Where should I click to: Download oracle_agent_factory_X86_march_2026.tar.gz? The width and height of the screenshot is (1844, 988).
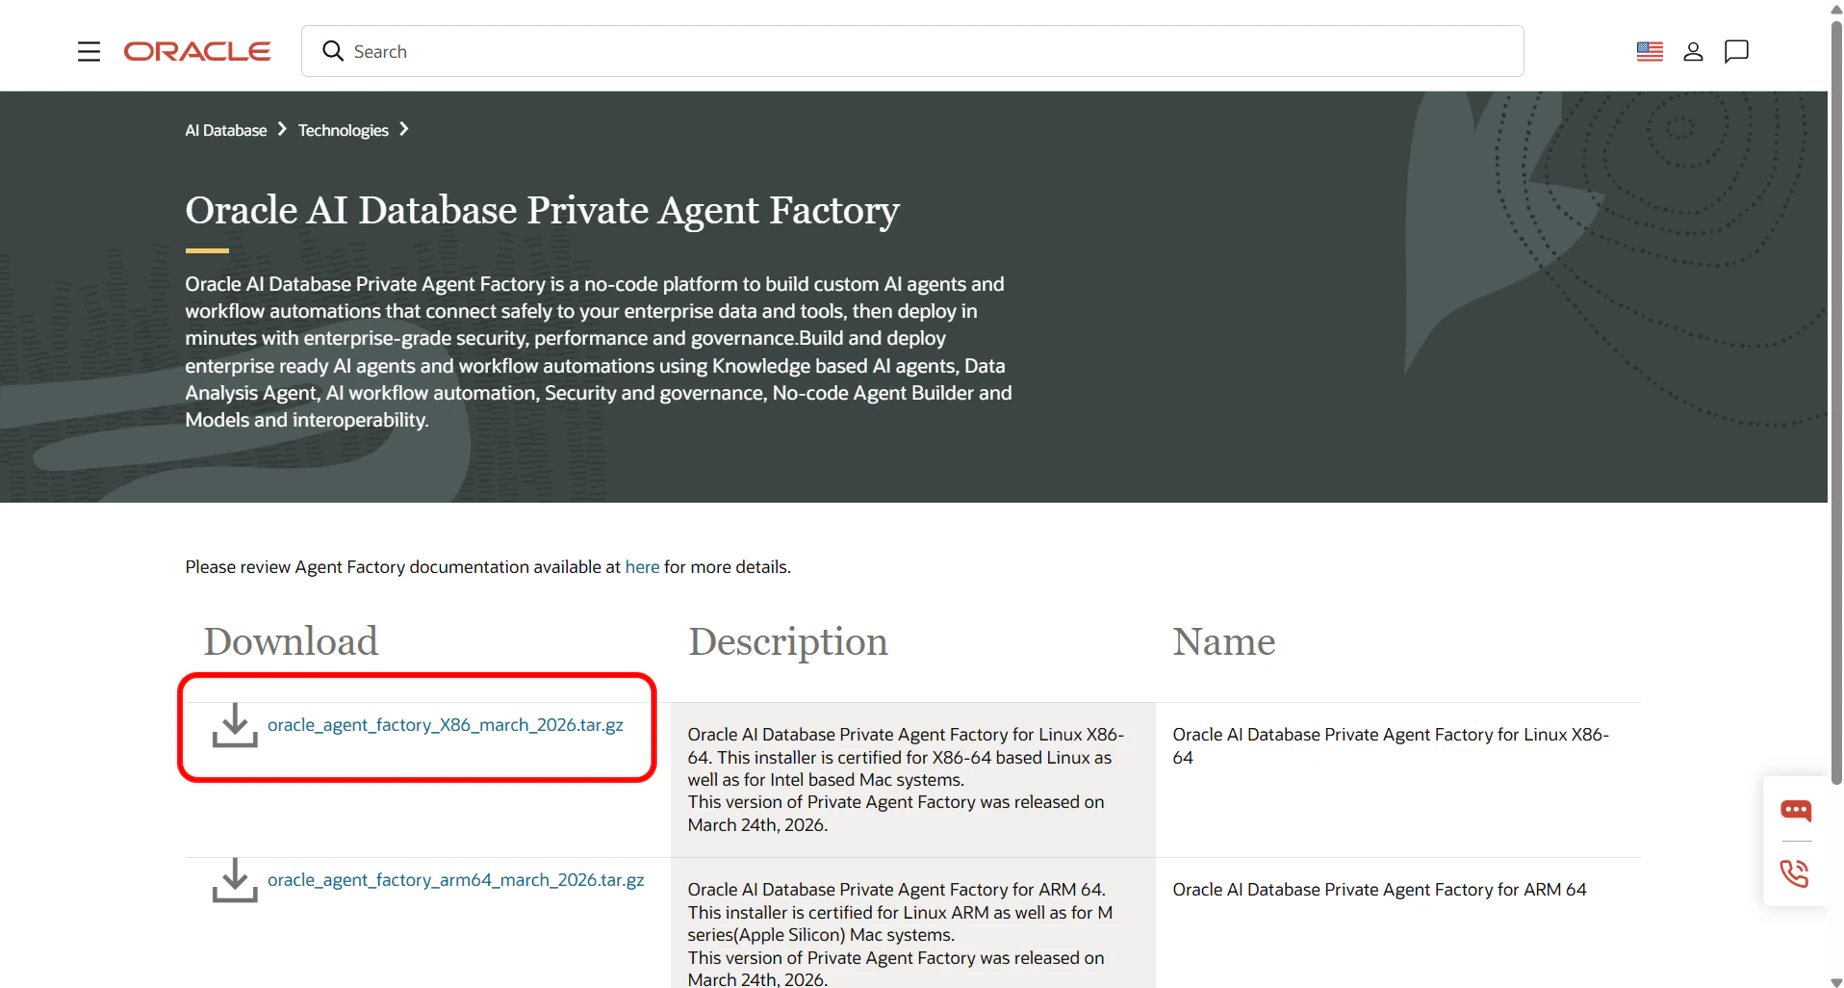(x=445, y=725)
